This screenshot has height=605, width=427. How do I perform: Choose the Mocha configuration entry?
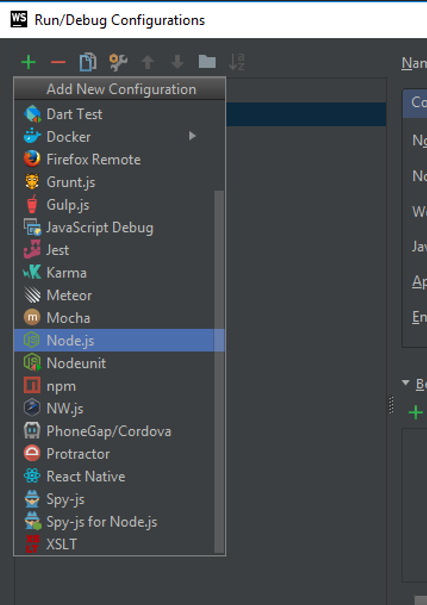click(x=119, y=318)
